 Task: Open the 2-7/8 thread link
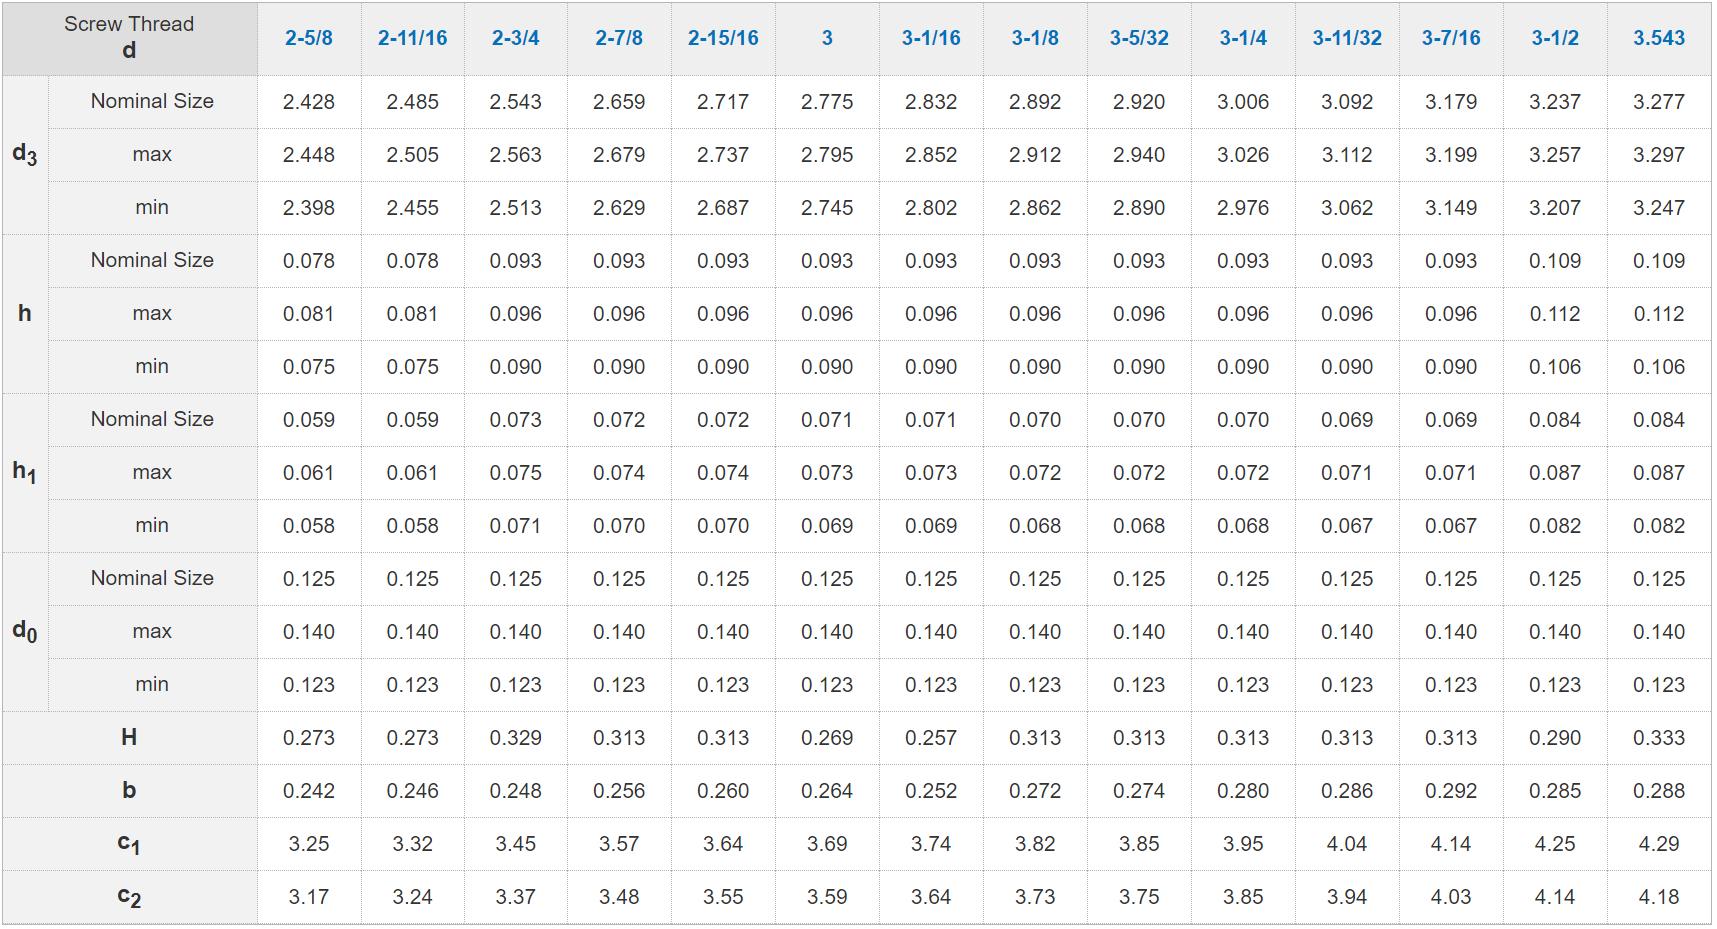tap(619, 38)
